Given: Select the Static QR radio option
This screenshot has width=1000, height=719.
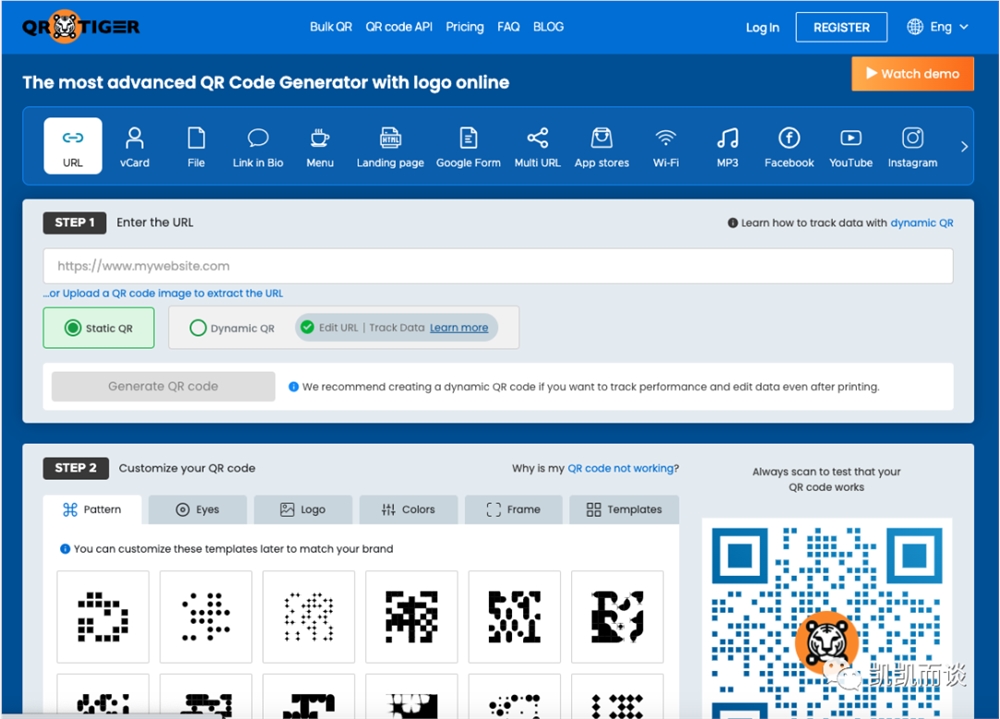Looking at the screenshot, I should (x=99, y=328).
